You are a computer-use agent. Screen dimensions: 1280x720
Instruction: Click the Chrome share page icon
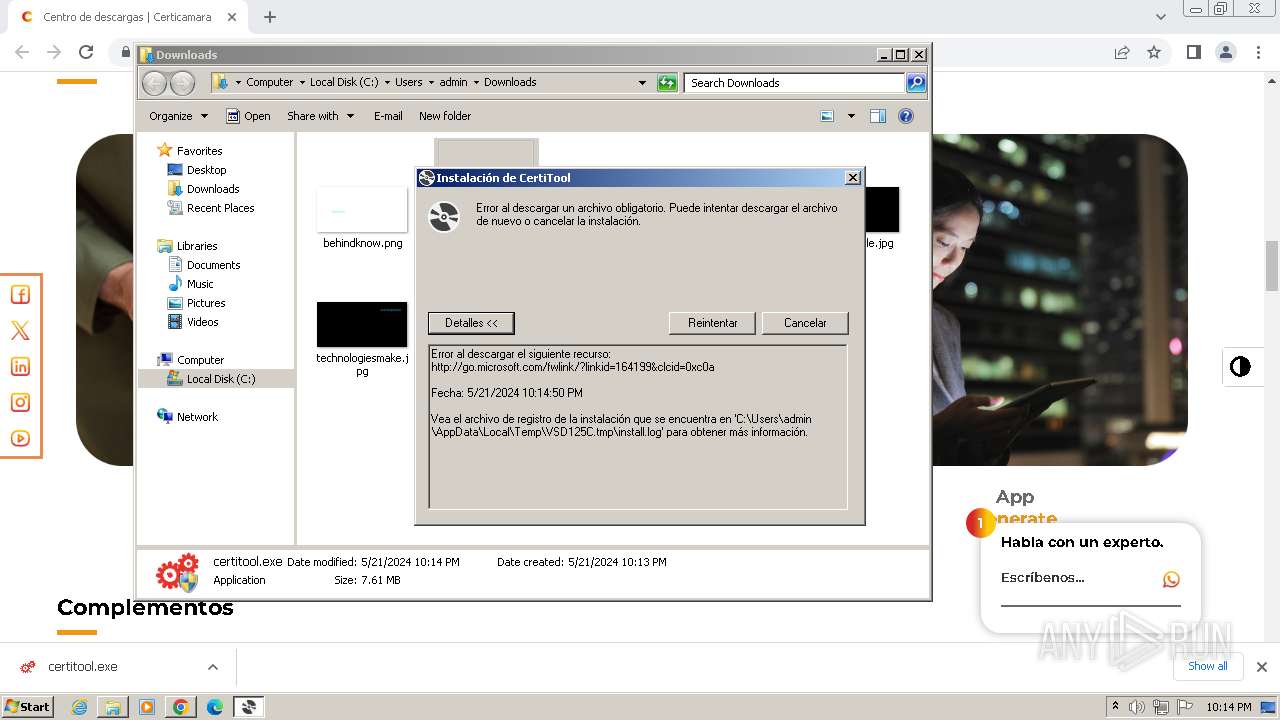coord(1122,52)
